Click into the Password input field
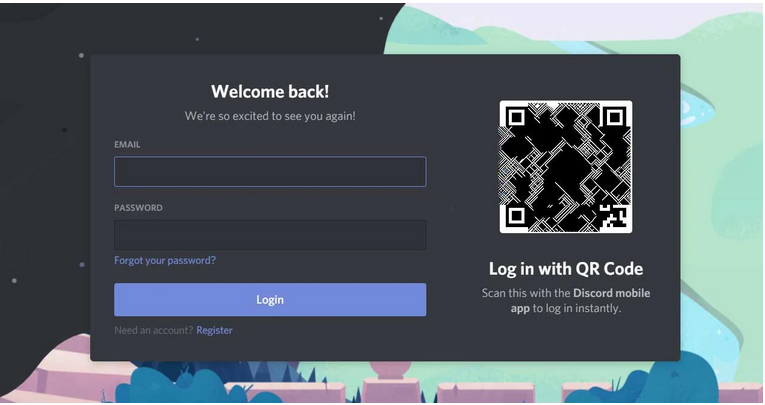765x405 pixels. point(270,235)
